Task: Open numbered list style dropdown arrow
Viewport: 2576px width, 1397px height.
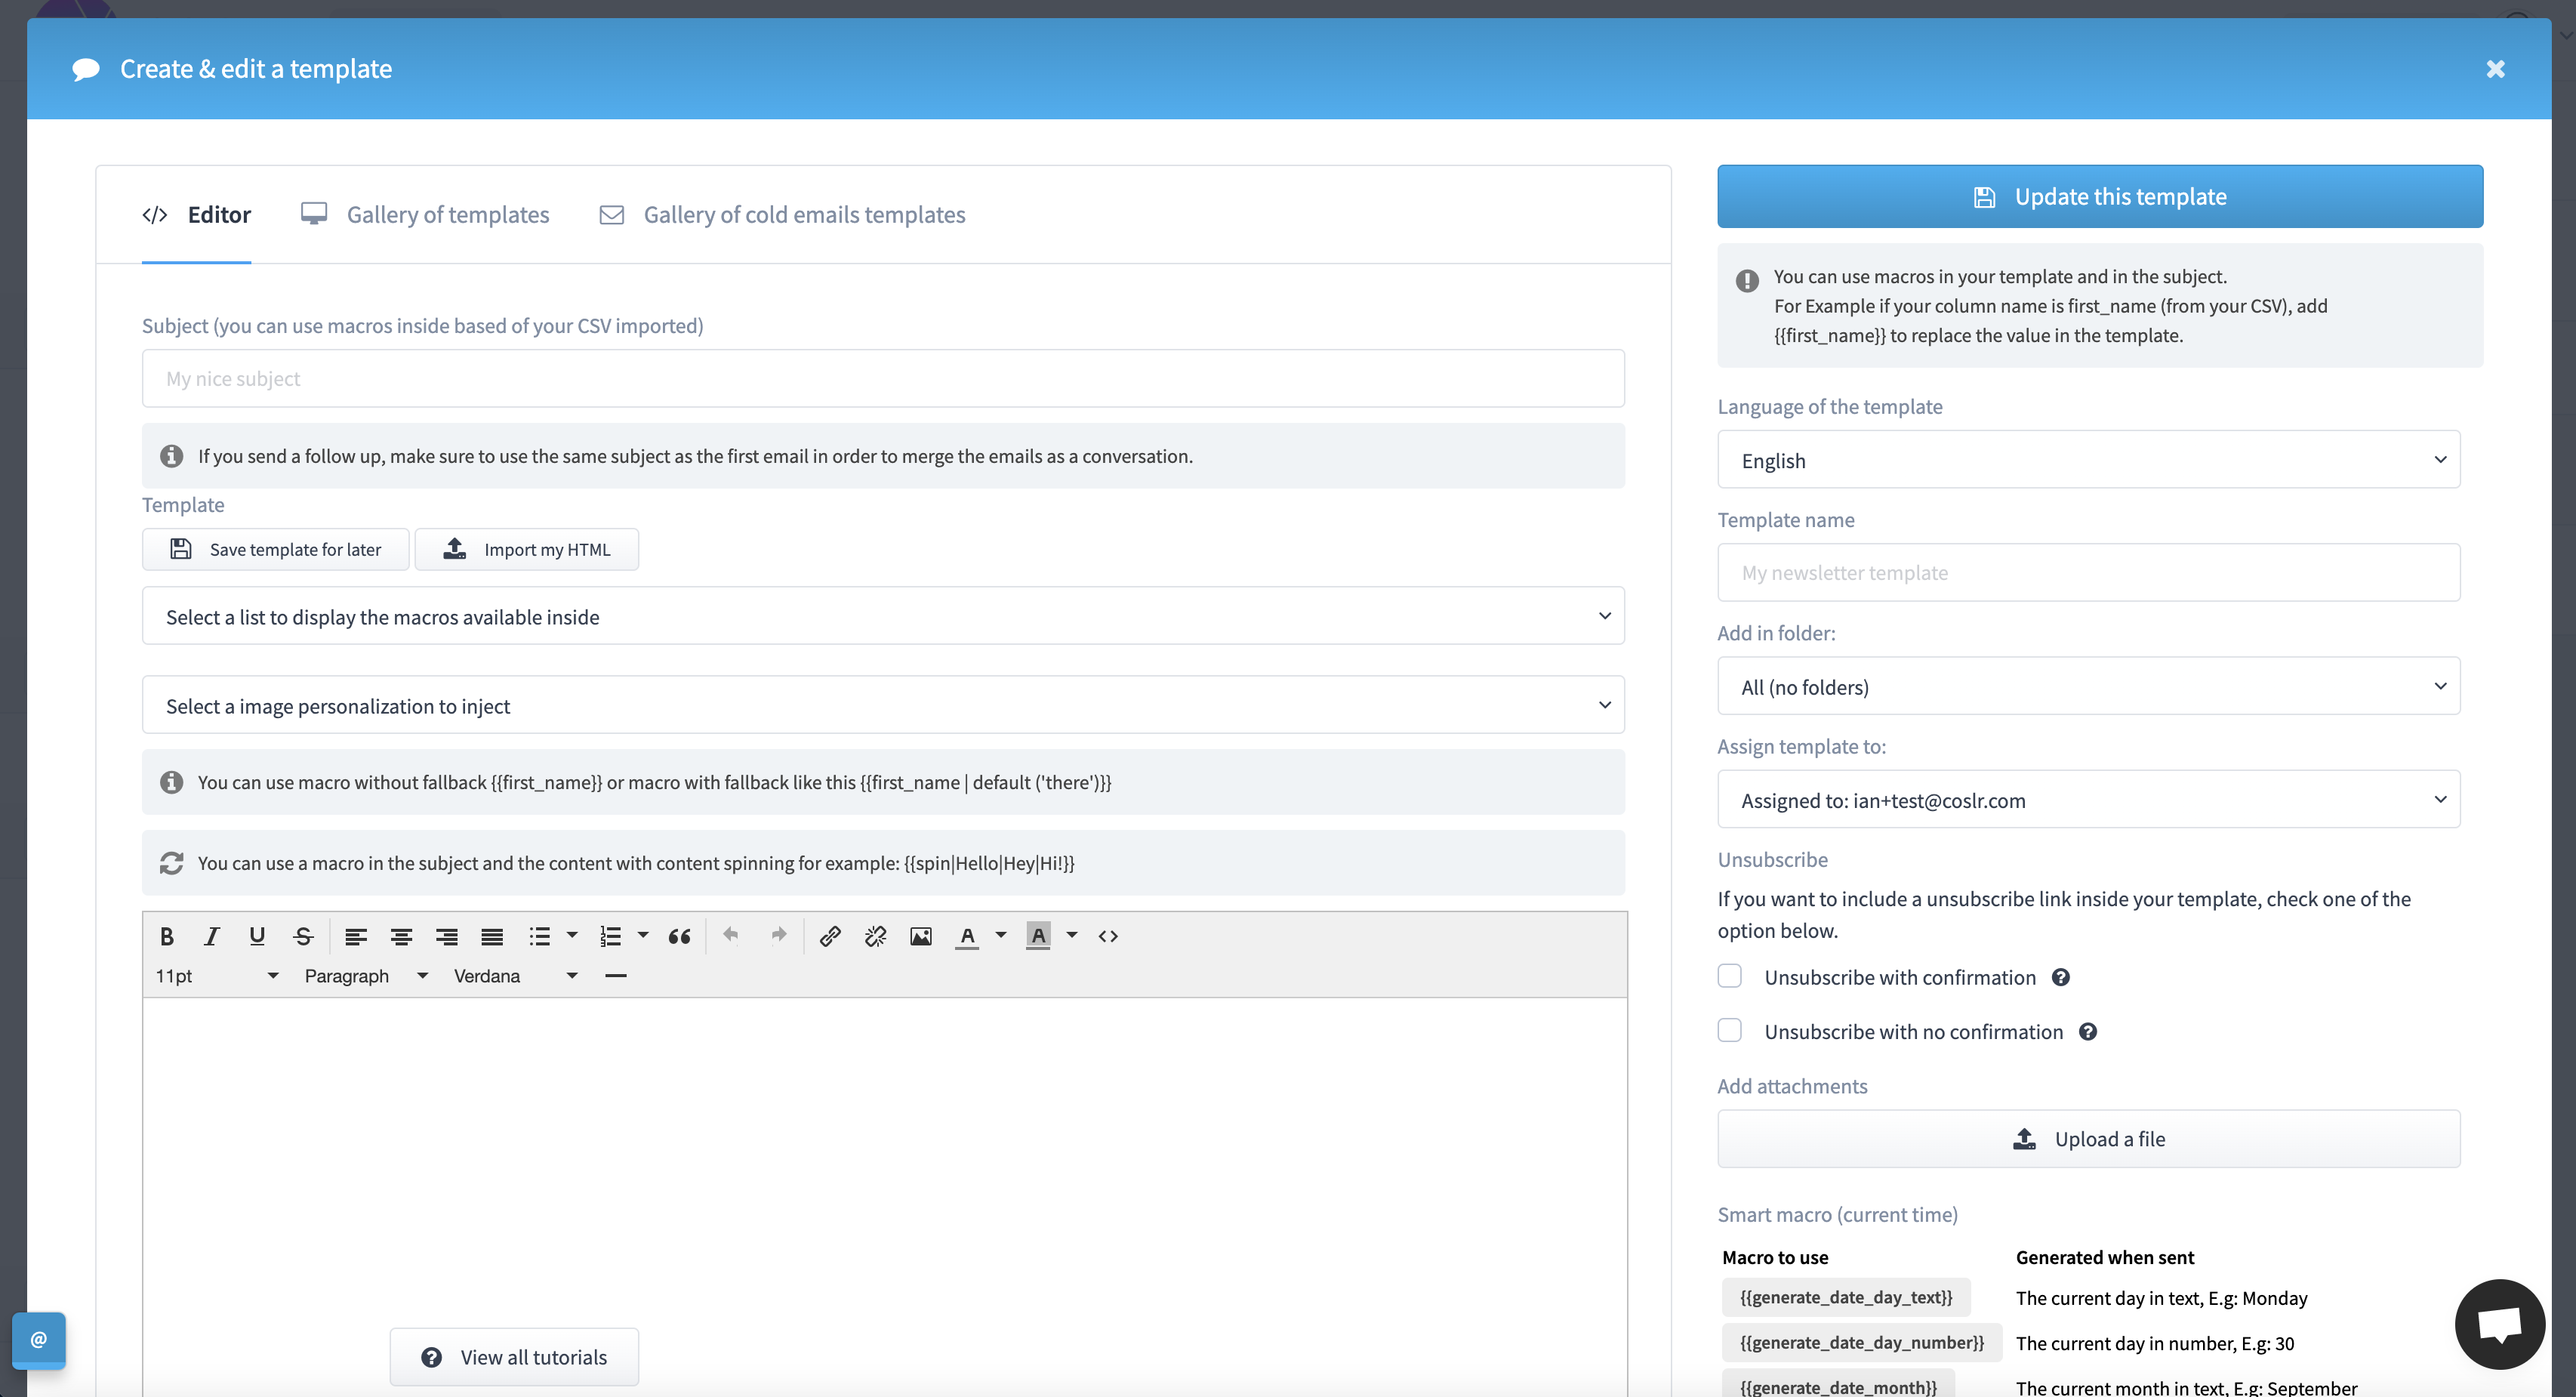Action: [x=643, y=936]
